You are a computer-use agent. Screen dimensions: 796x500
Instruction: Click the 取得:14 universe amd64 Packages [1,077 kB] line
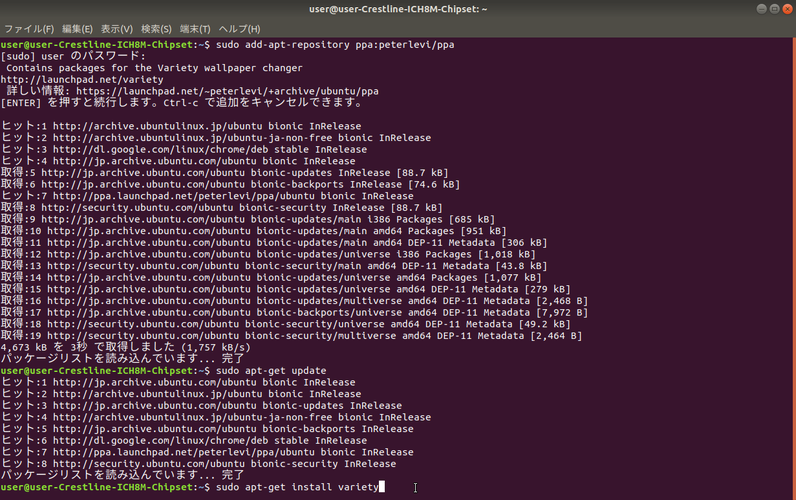pos(271,278)
